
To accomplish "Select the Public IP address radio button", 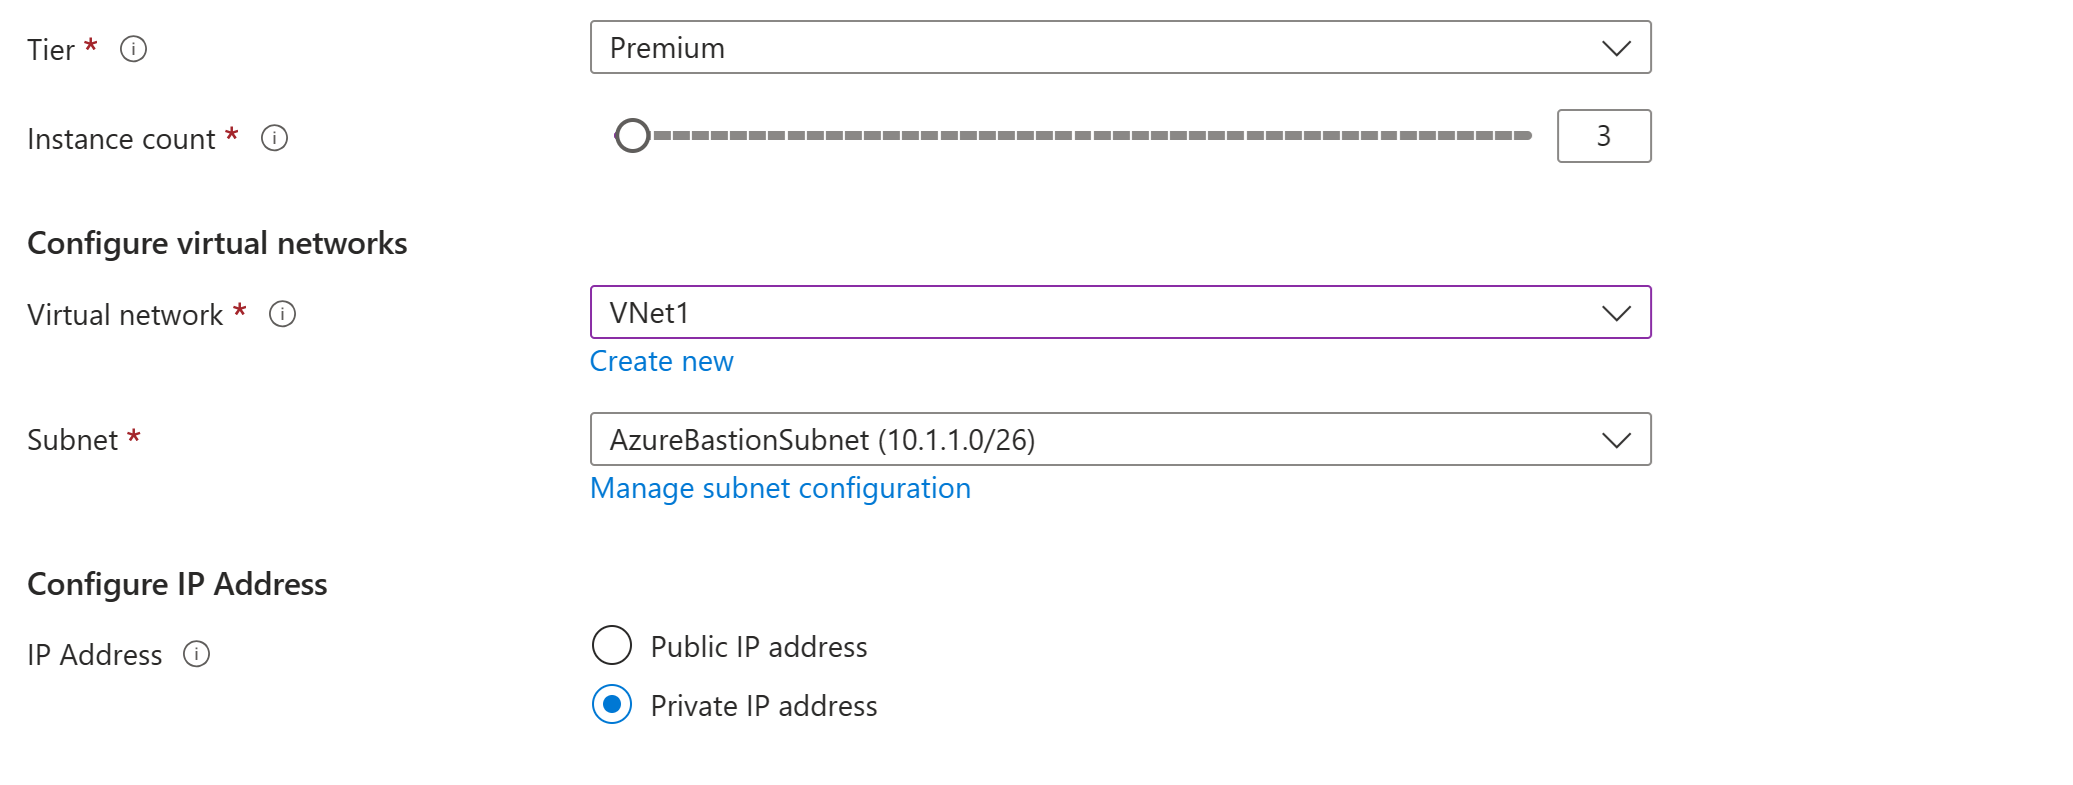I will 612,646.
